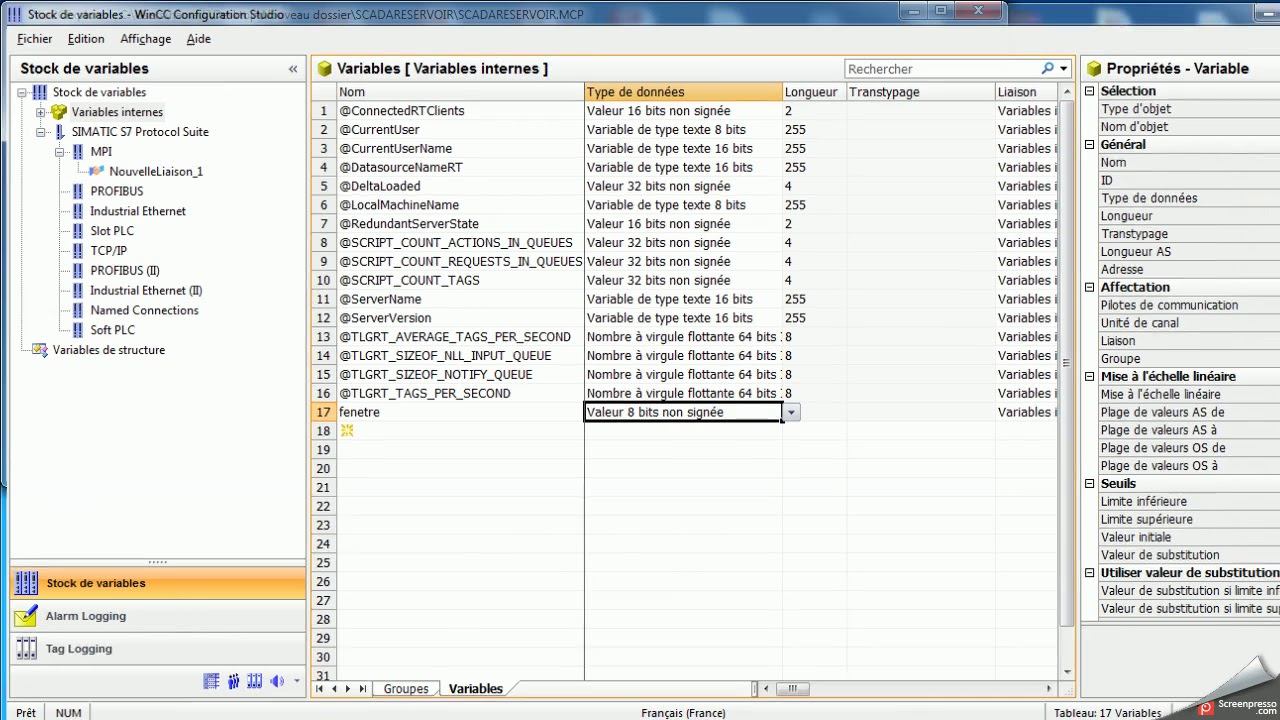This screenshot has width=1280, height=720.
Task: Select the fenetre variable name cell
Action: click(x=460, y=412)
